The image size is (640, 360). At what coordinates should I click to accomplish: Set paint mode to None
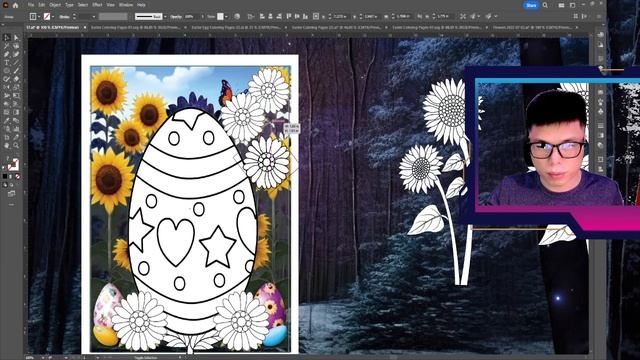(18, 177)
